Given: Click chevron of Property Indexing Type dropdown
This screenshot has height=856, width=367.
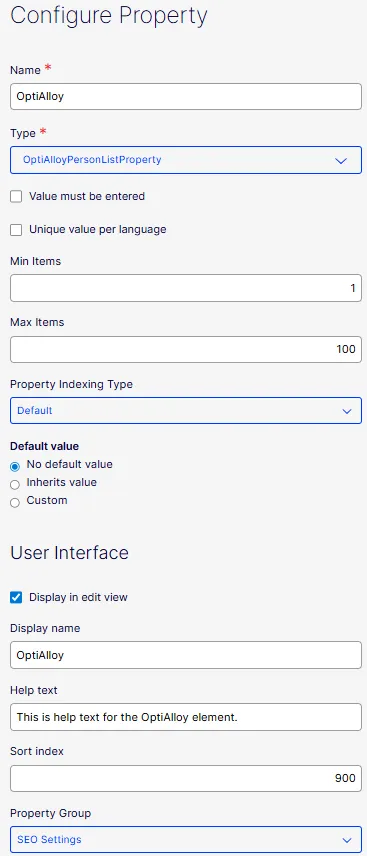Looking at the screenshot, I should pos(347,411).
